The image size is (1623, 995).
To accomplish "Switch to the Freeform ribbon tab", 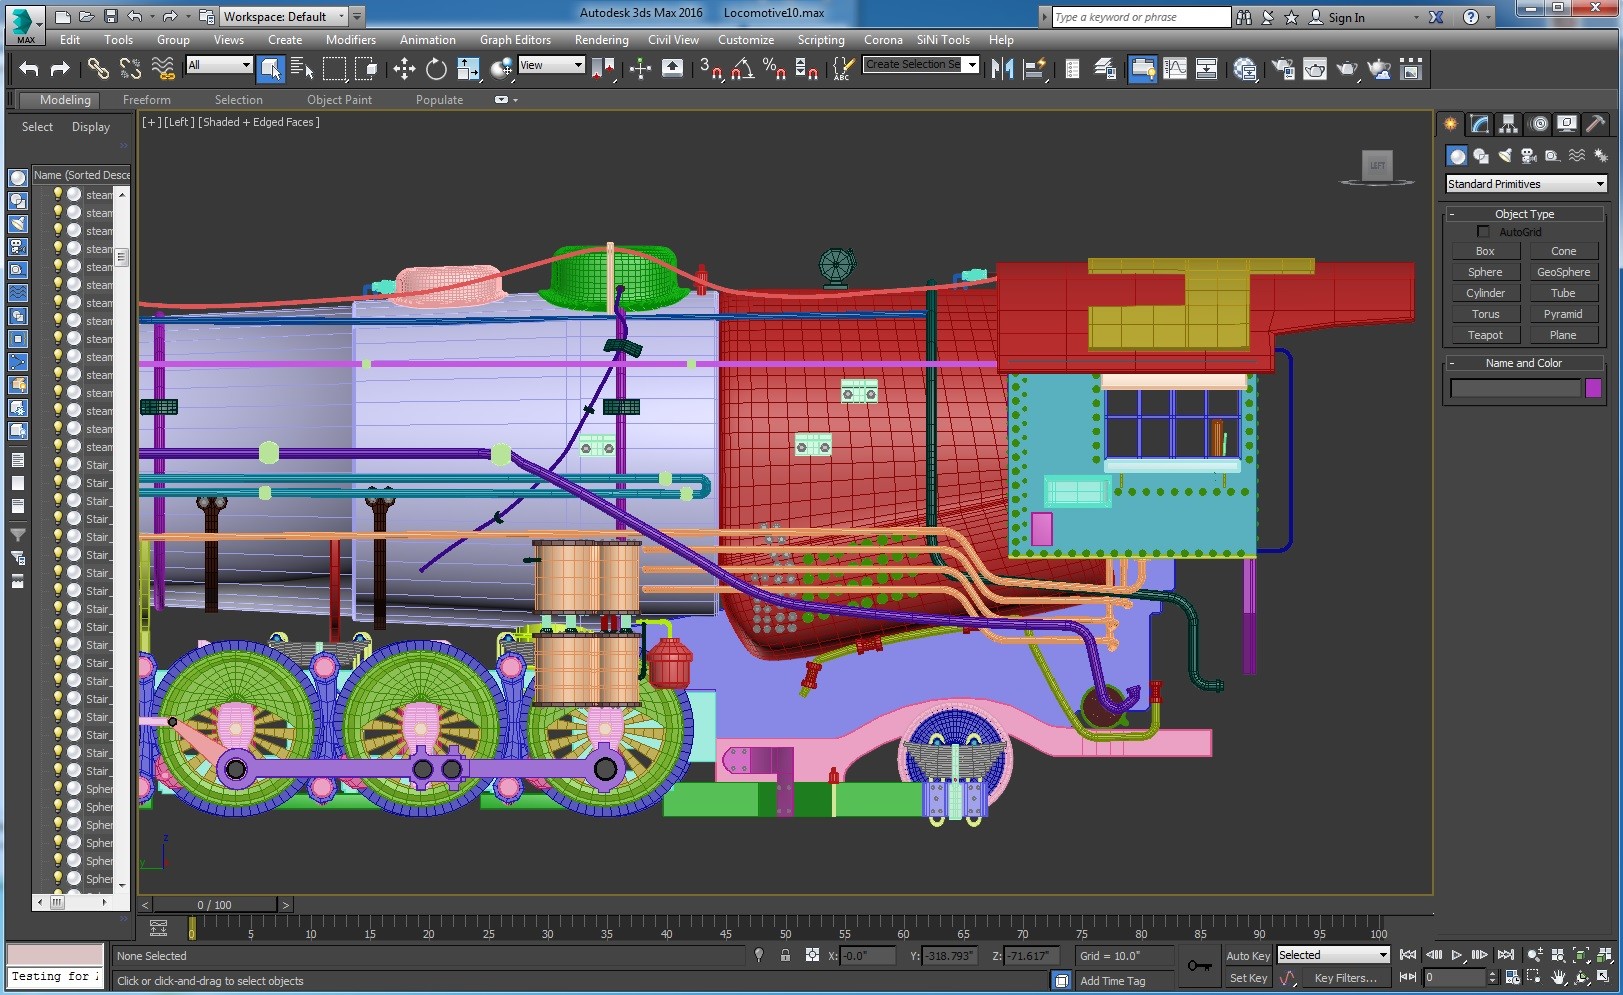I will tap(146, 100).
